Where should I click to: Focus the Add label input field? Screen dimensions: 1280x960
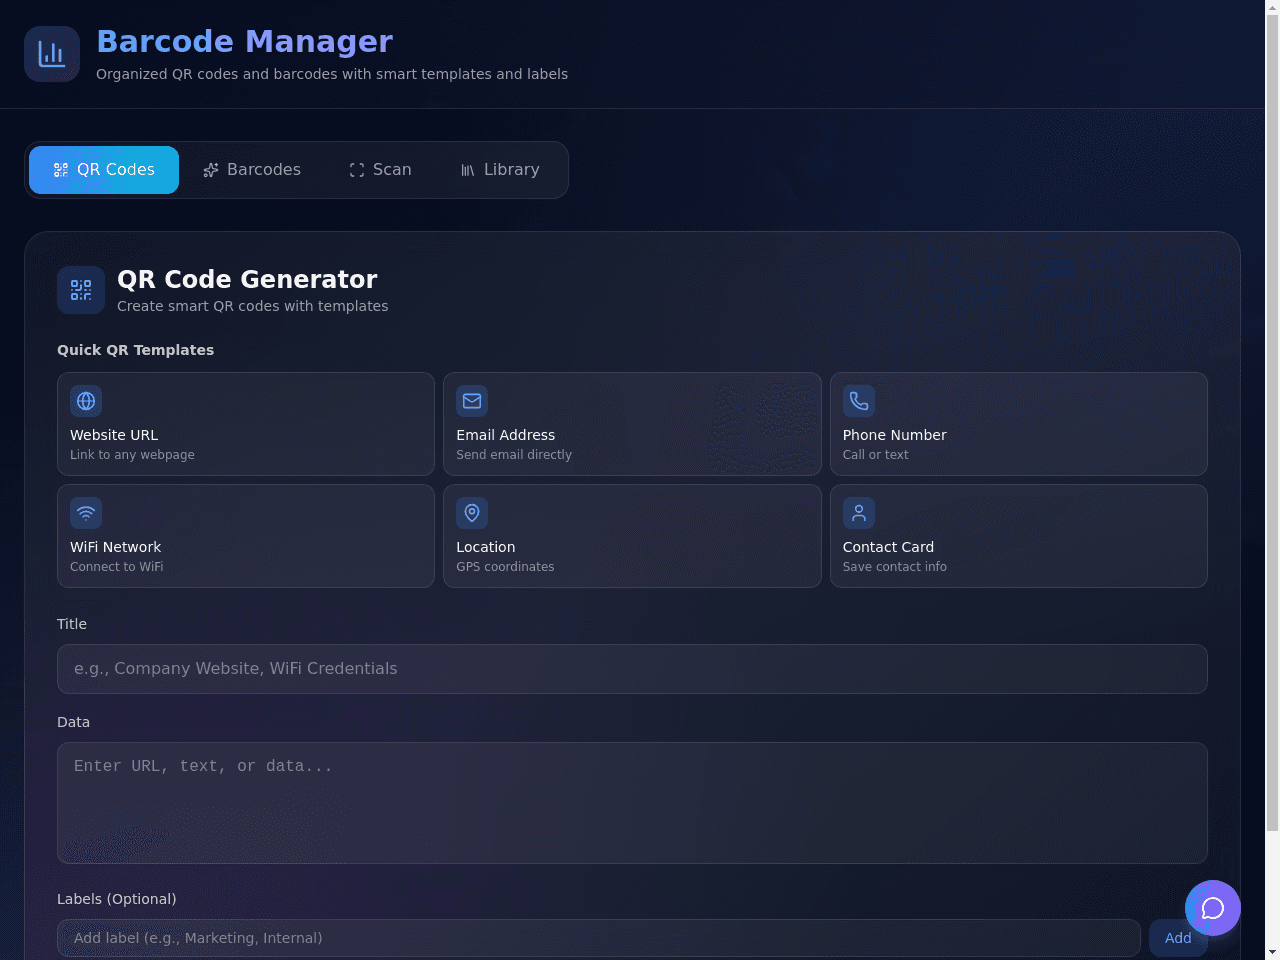[x=599, y=938]
